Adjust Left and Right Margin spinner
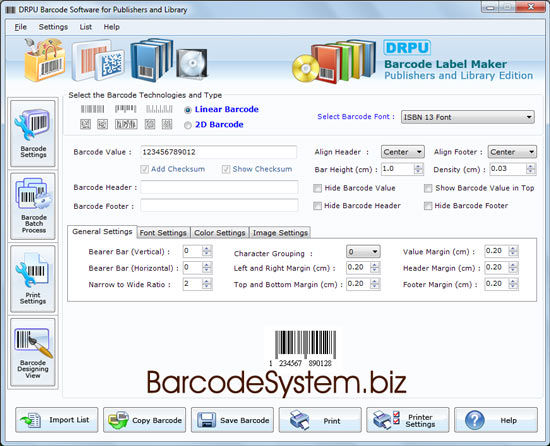This screenshot has height=446, width=550. [x=375, y=268]
